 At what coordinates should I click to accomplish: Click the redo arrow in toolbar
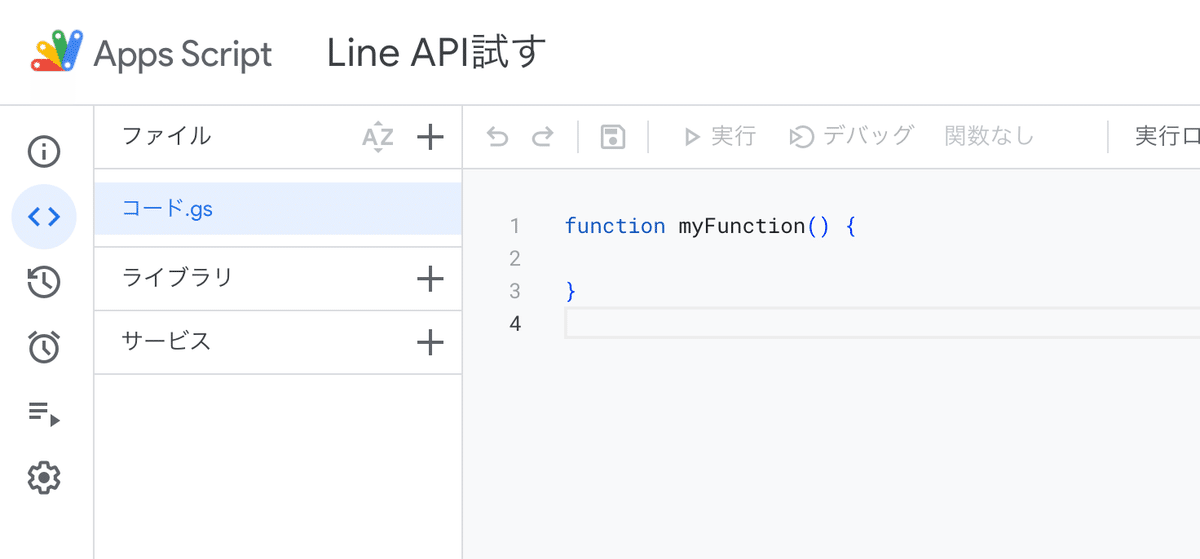pyautogui.click(x=542, y=137)
